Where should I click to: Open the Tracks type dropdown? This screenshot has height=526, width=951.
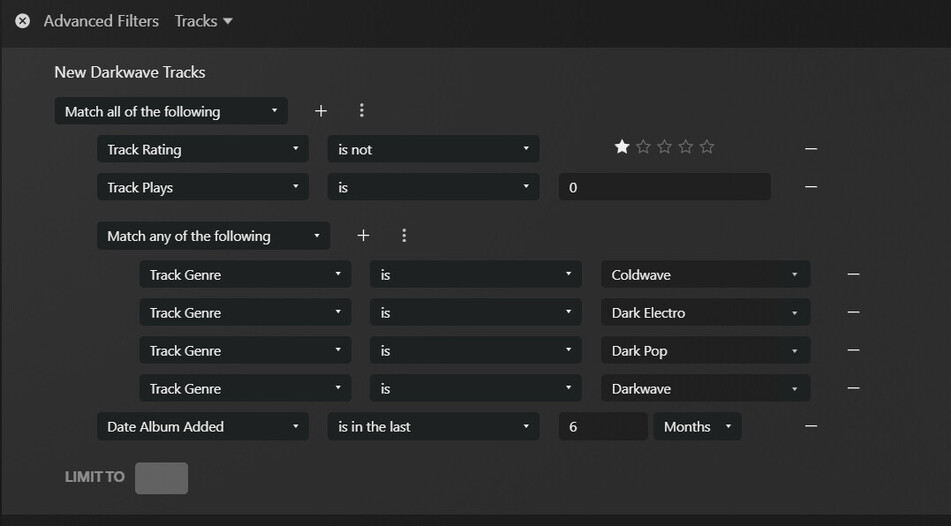tap(204, 21)
